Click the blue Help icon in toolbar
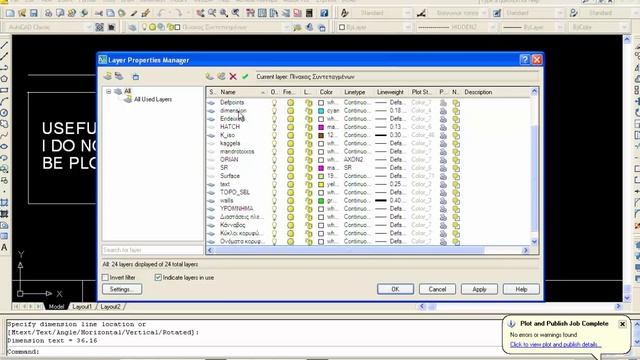This screenshot has height=360, width=640. click(324, 13)
